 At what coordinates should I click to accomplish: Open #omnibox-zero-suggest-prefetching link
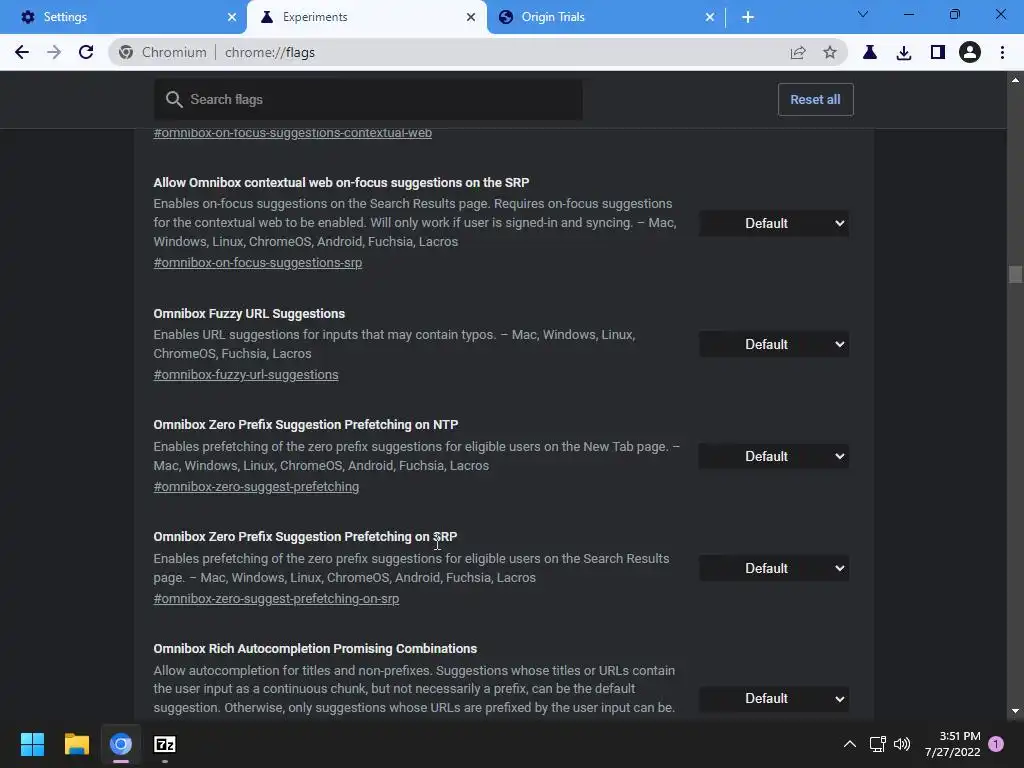256,487
